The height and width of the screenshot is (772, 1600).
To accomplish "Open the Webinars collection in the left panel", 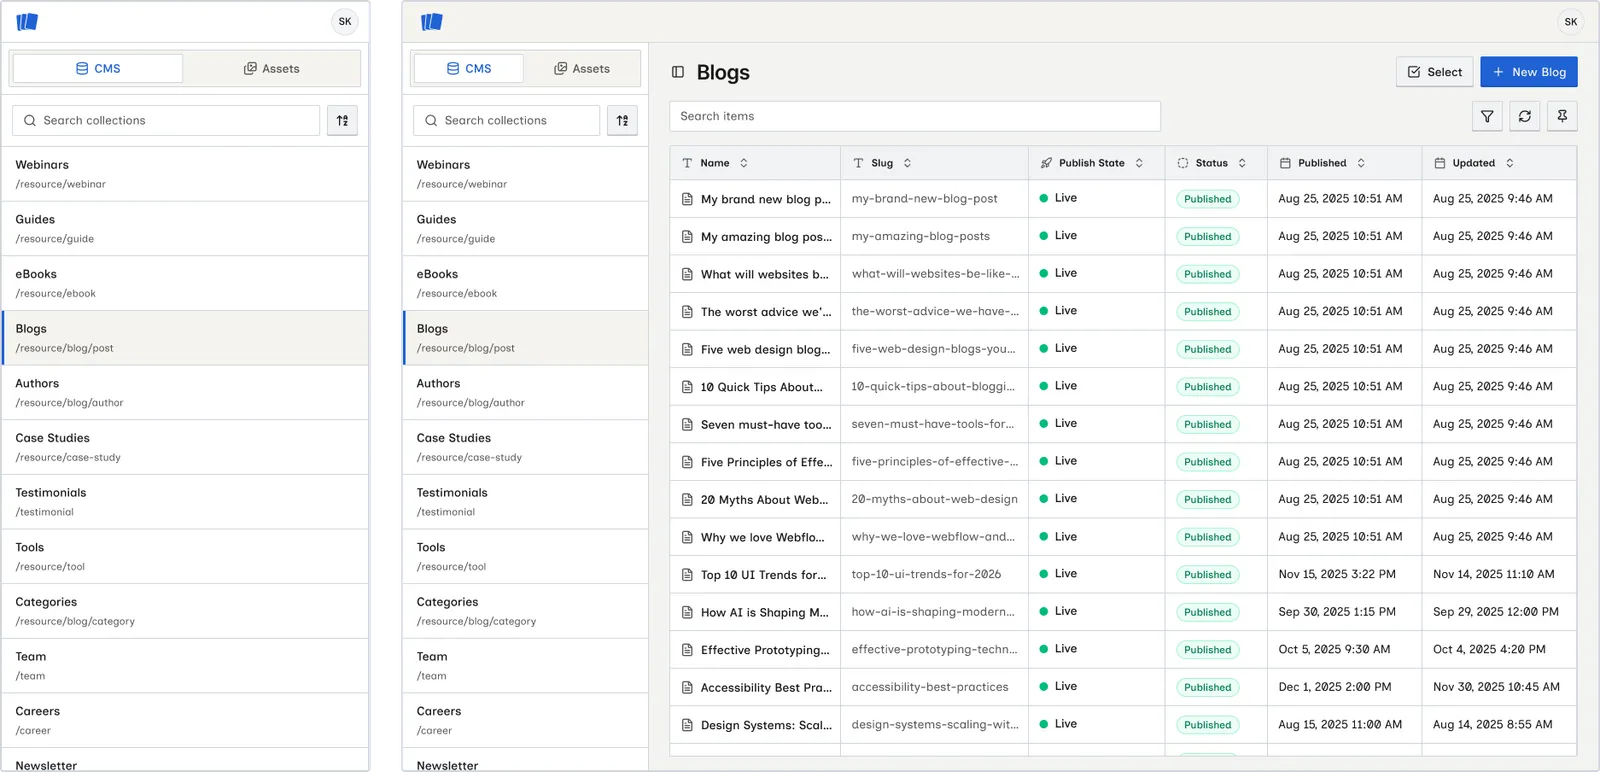I will [185, 174].
